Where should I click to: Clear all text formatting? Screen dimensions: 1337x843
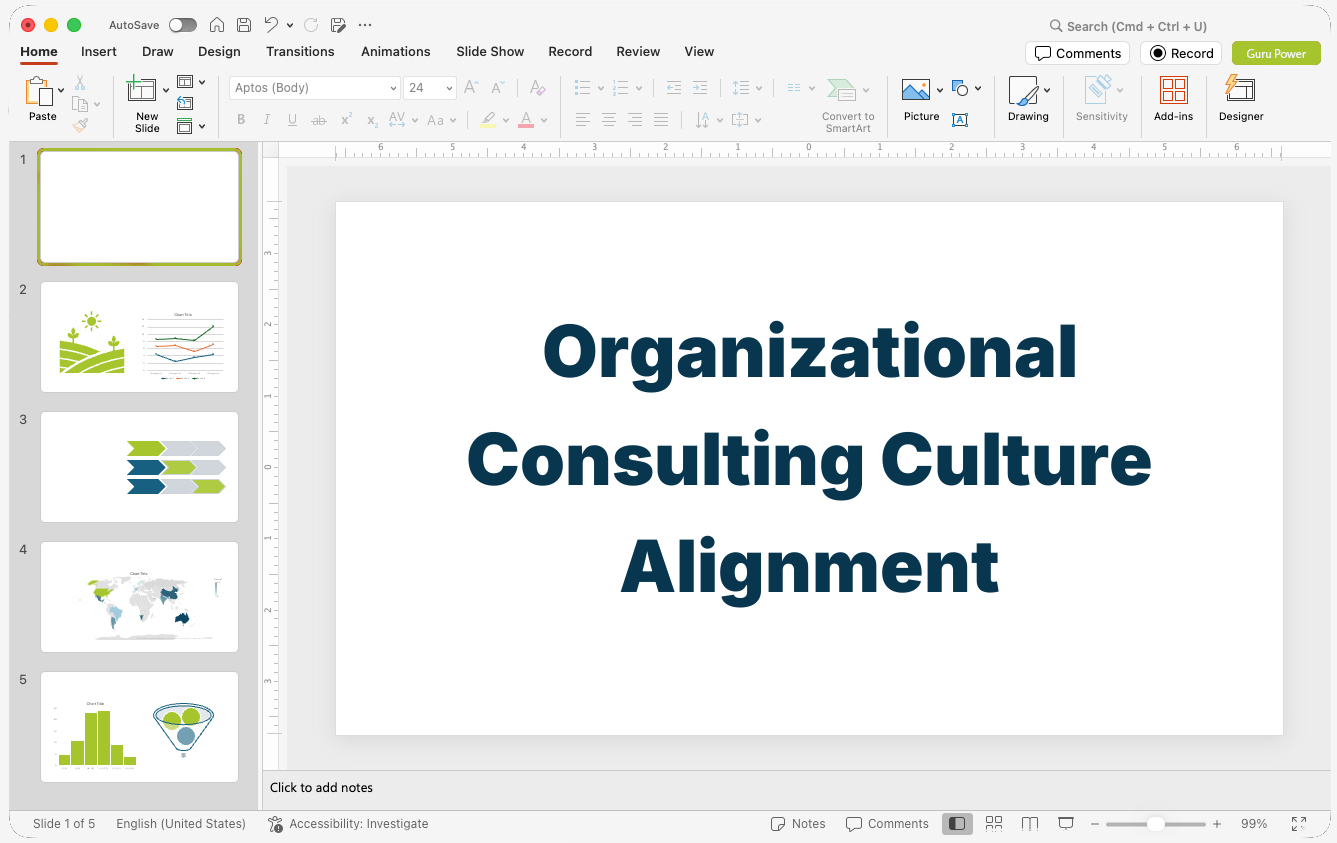coord(538,88)
